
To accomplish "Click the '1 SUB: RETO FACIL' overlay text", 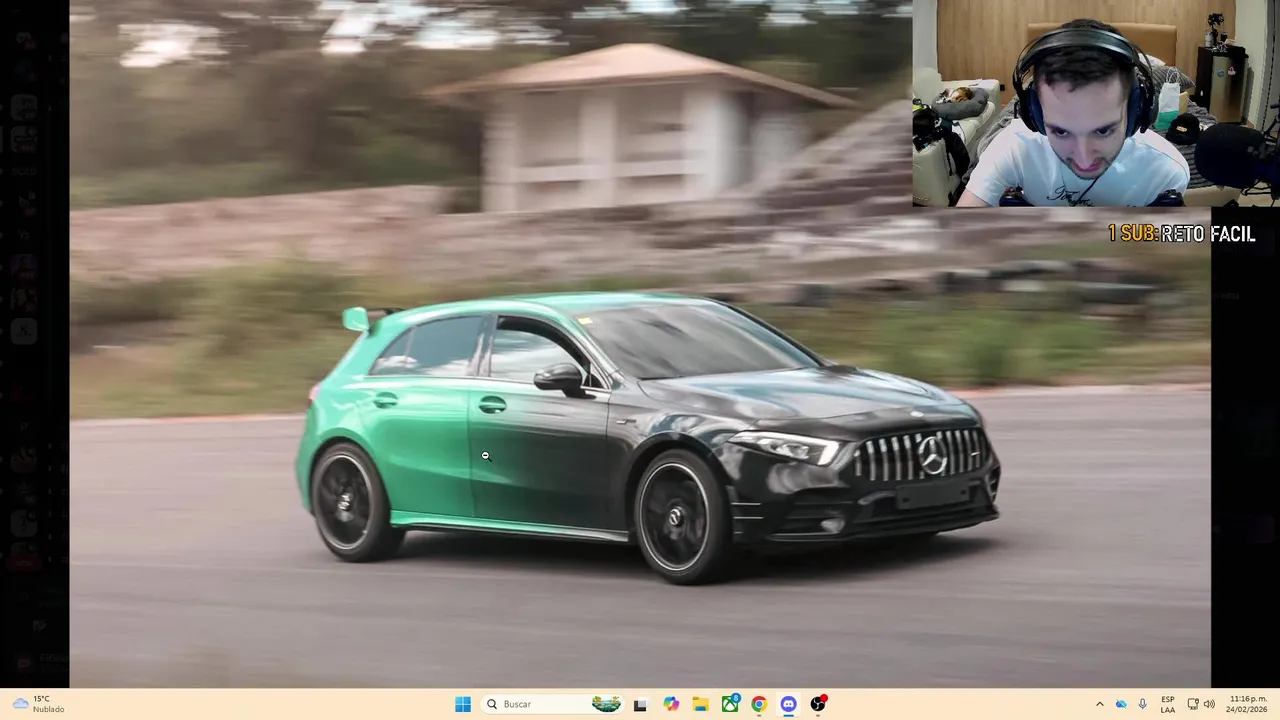I will [x=1181, y=233].
